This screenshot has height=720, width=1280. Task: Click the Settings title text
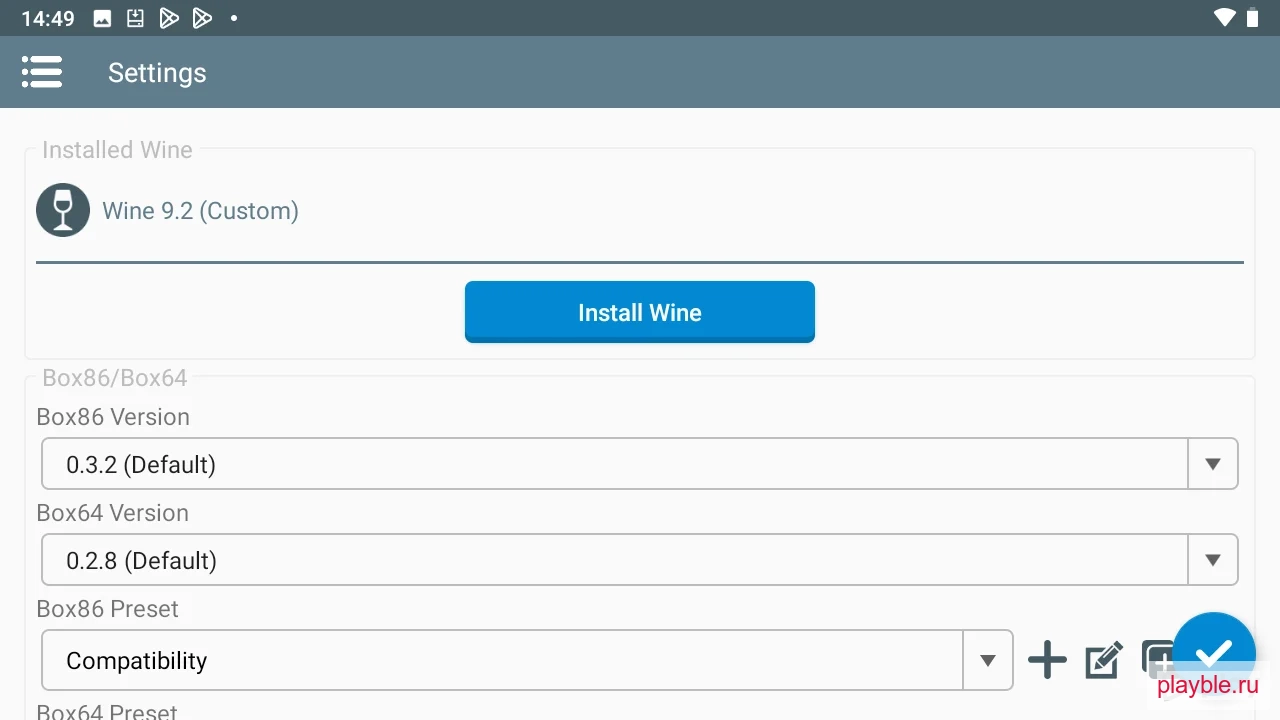tap(157, 73)
